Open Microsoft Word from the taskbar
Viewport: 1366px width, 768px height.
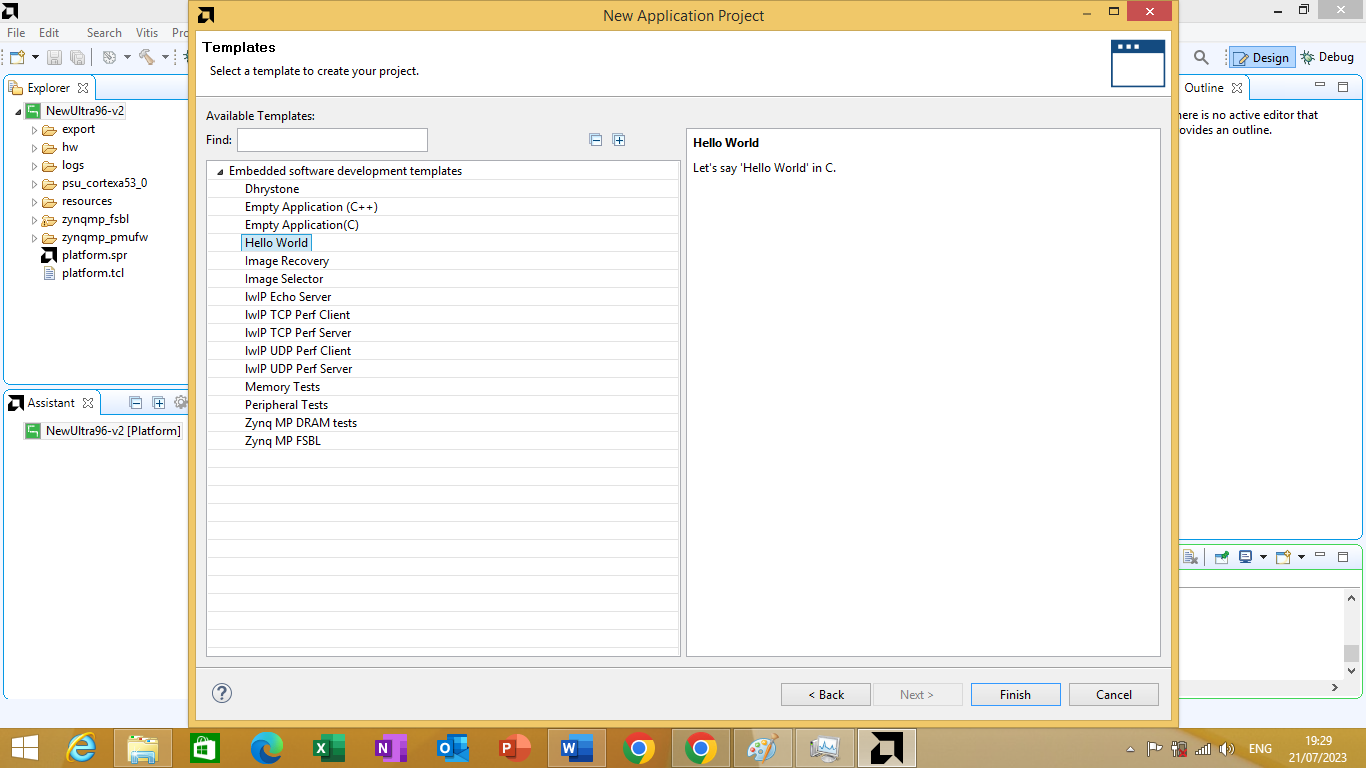(577, 748)
